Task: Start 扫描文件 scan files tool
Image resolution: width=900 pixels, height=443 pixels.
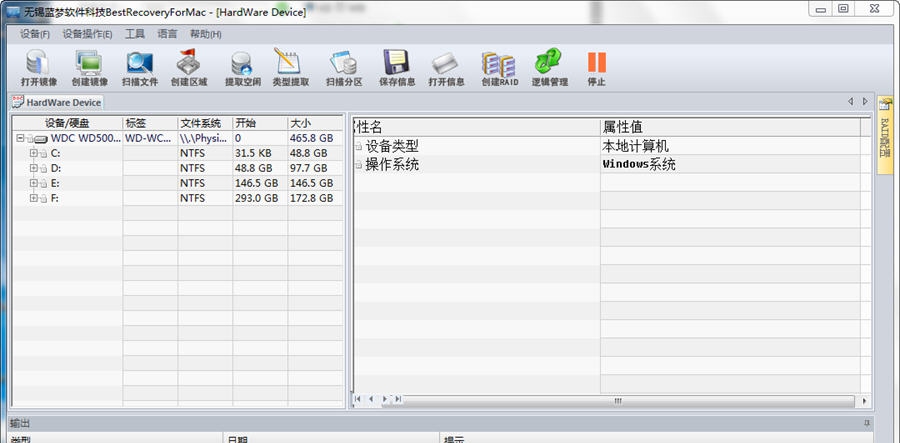Action: coord(139,68)
